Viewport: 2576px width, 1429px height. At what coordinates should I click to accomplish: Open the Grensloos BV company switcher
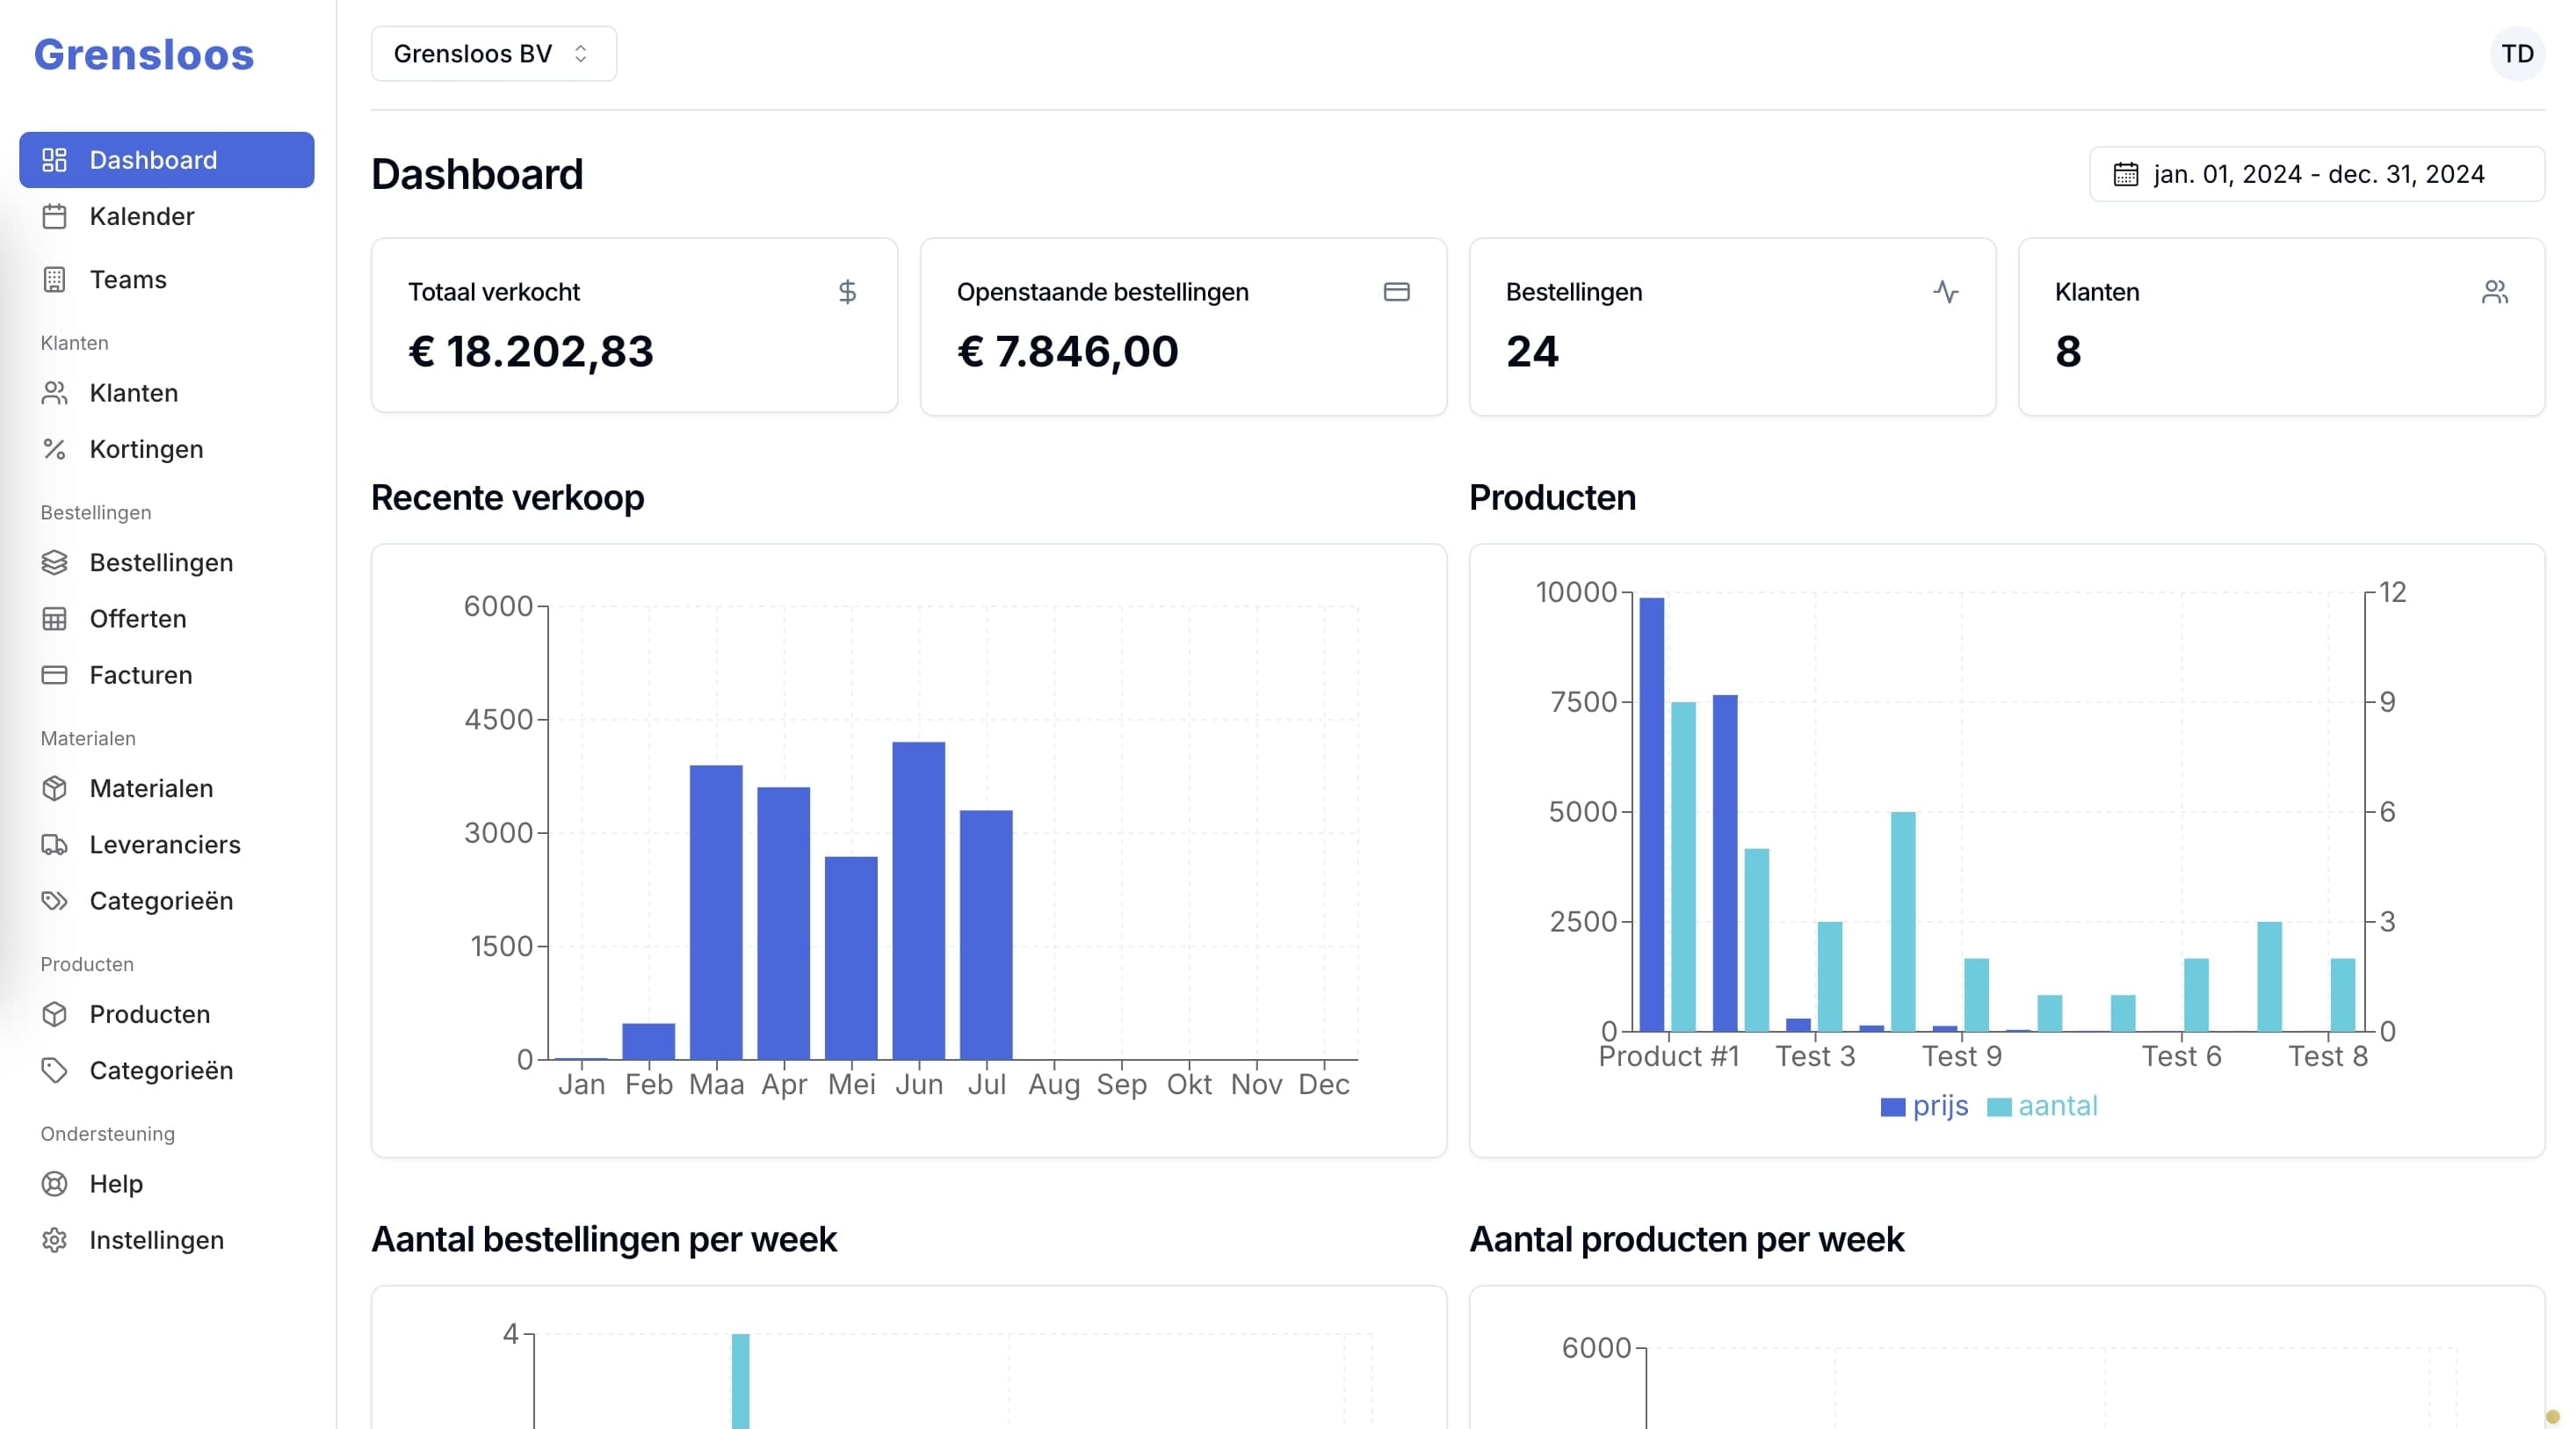coord(493,54)
